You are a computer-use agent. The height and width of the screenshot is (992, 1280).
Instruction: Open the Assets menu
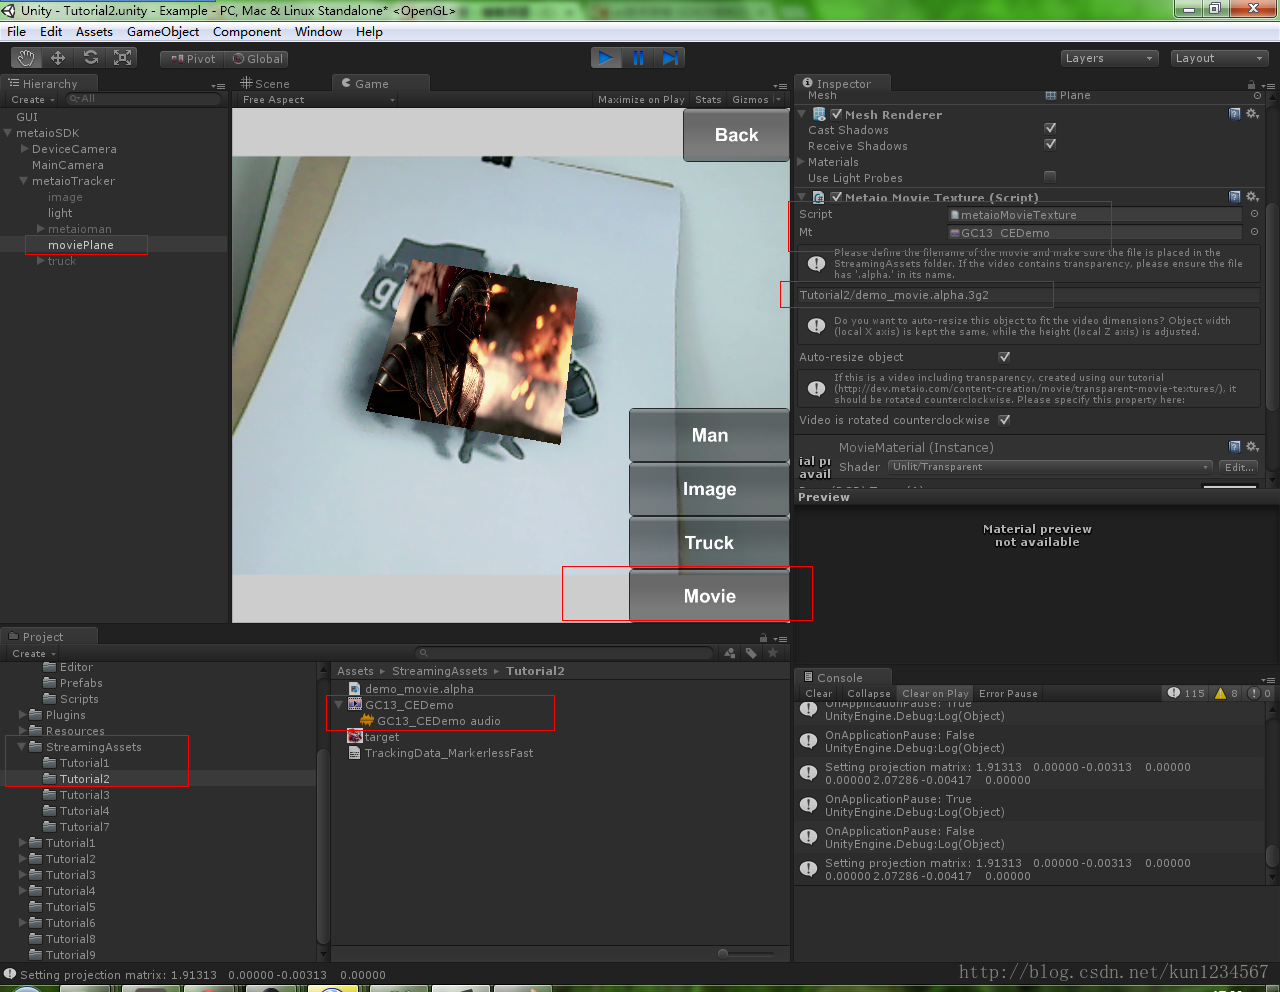(94, 32)
